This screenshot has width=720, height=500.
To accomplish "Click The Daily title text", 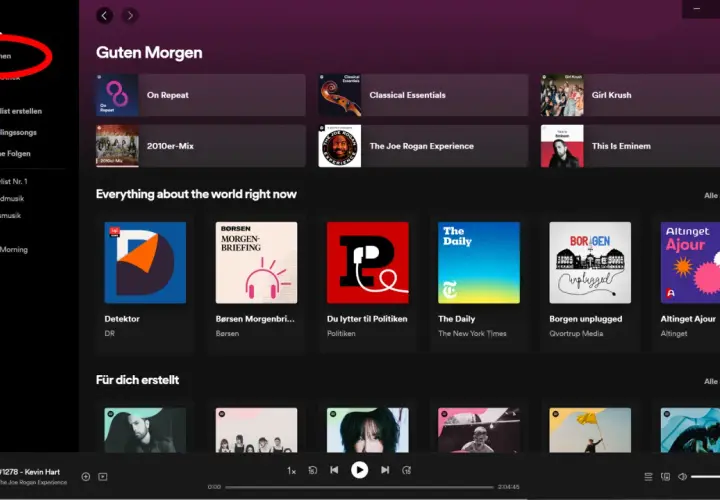I will coord(456,319).
